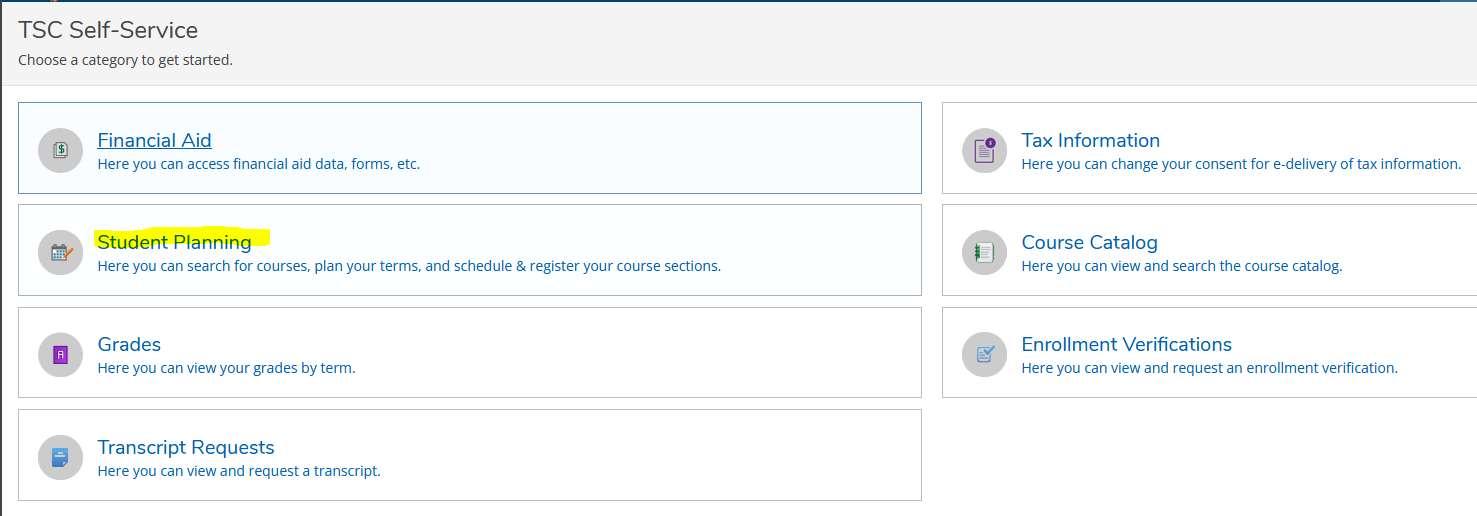Open the Financial Aid link
Screen dimensions: 1477x516
coord(154,140)
